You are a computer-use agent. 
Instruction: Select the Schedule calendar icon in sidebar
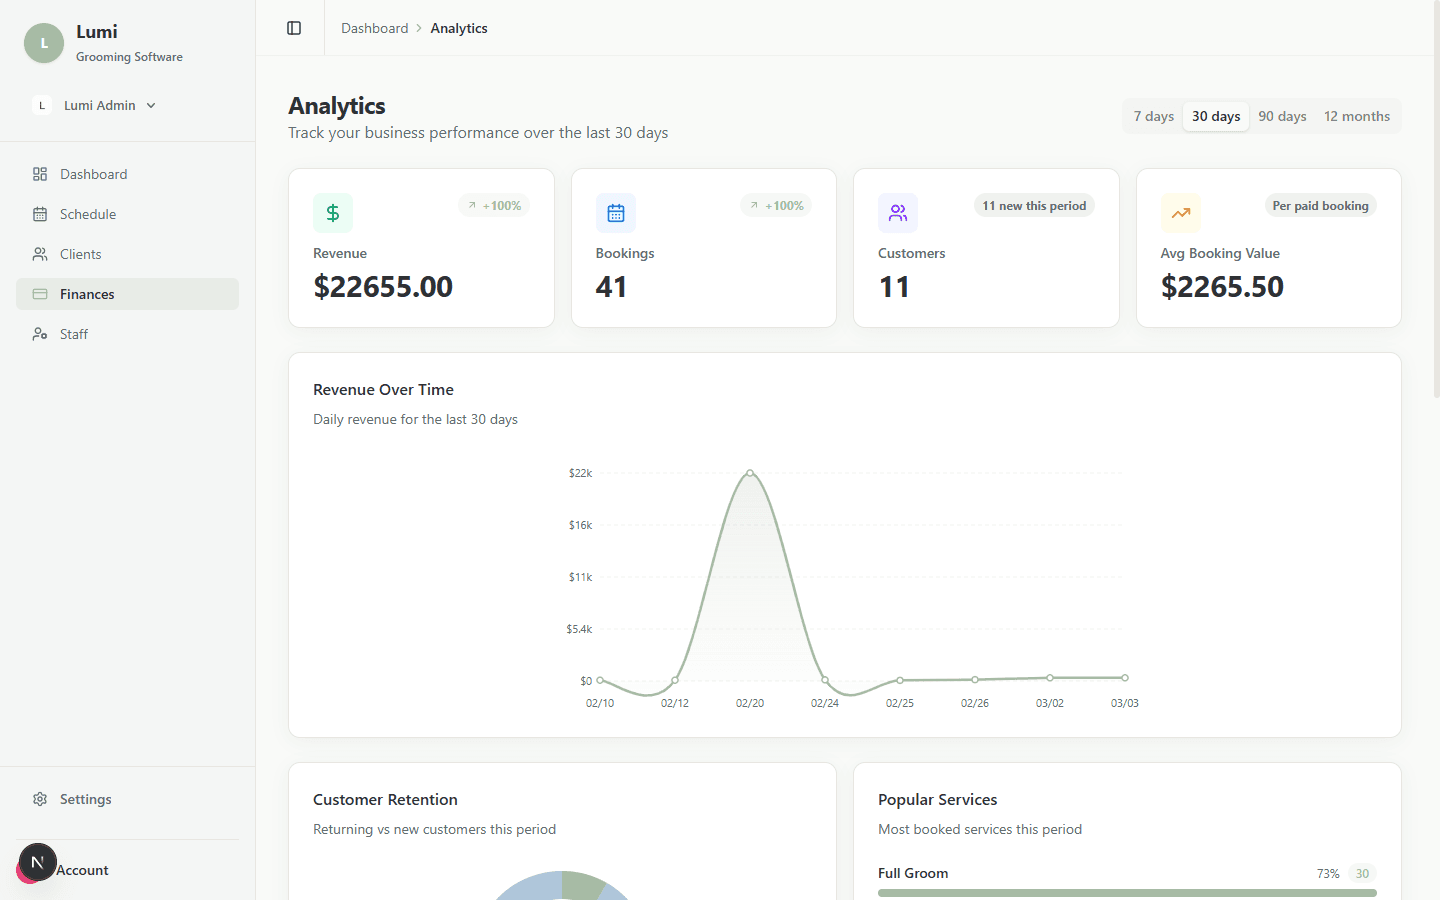coord(40,214)
